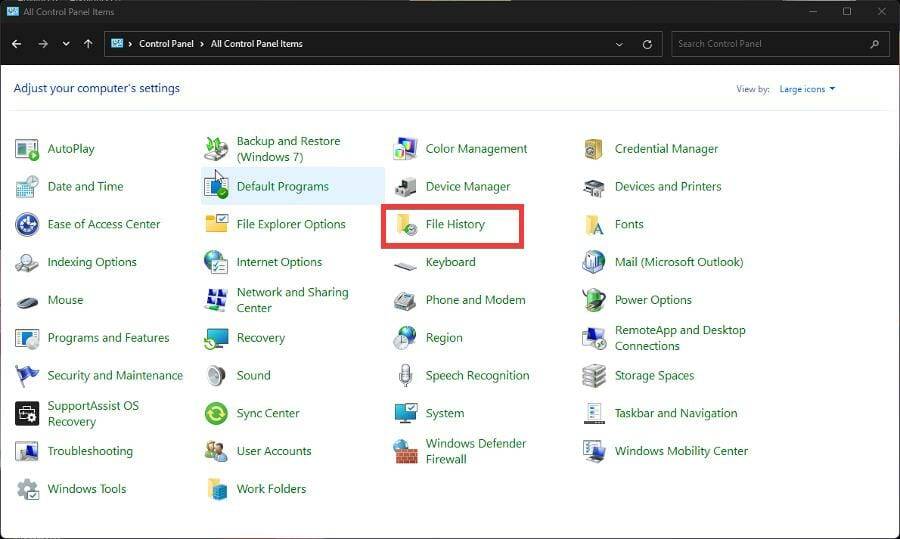
Task: Click the File History folder icon
Action: point(406,224)
